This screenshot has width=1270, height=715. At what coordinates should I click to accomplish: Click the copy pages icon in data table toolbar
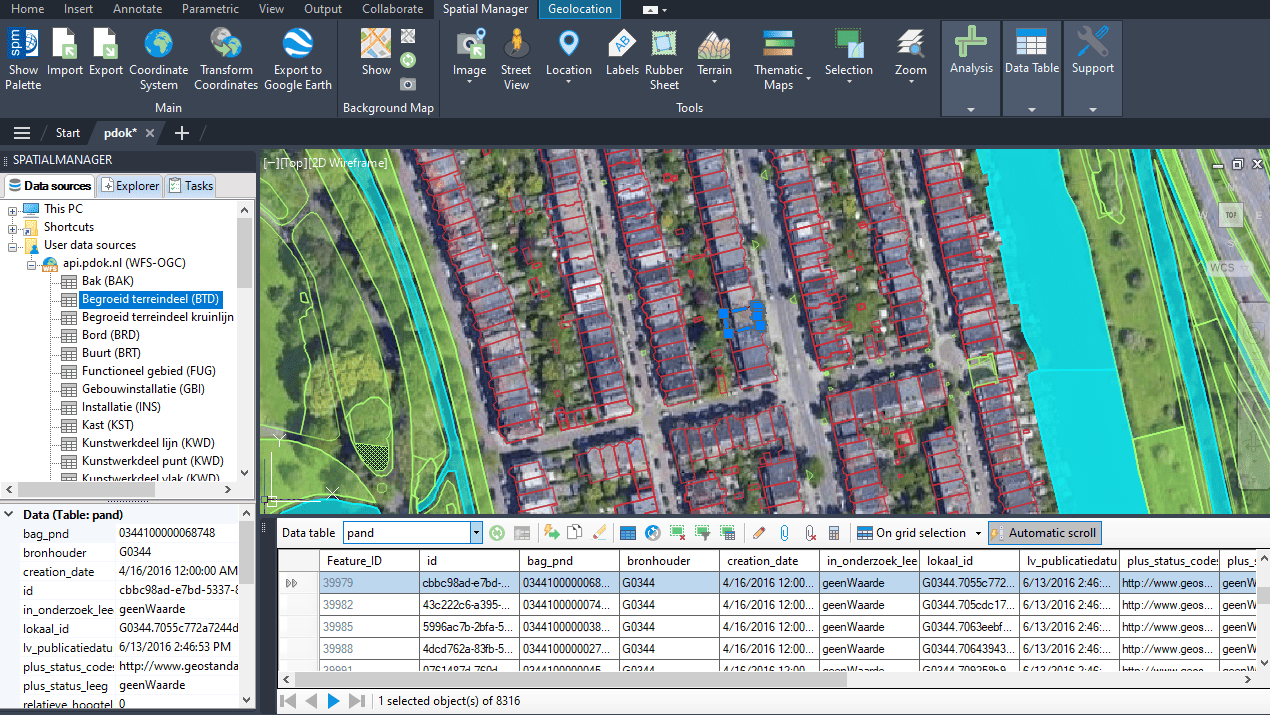coord(575,533)
